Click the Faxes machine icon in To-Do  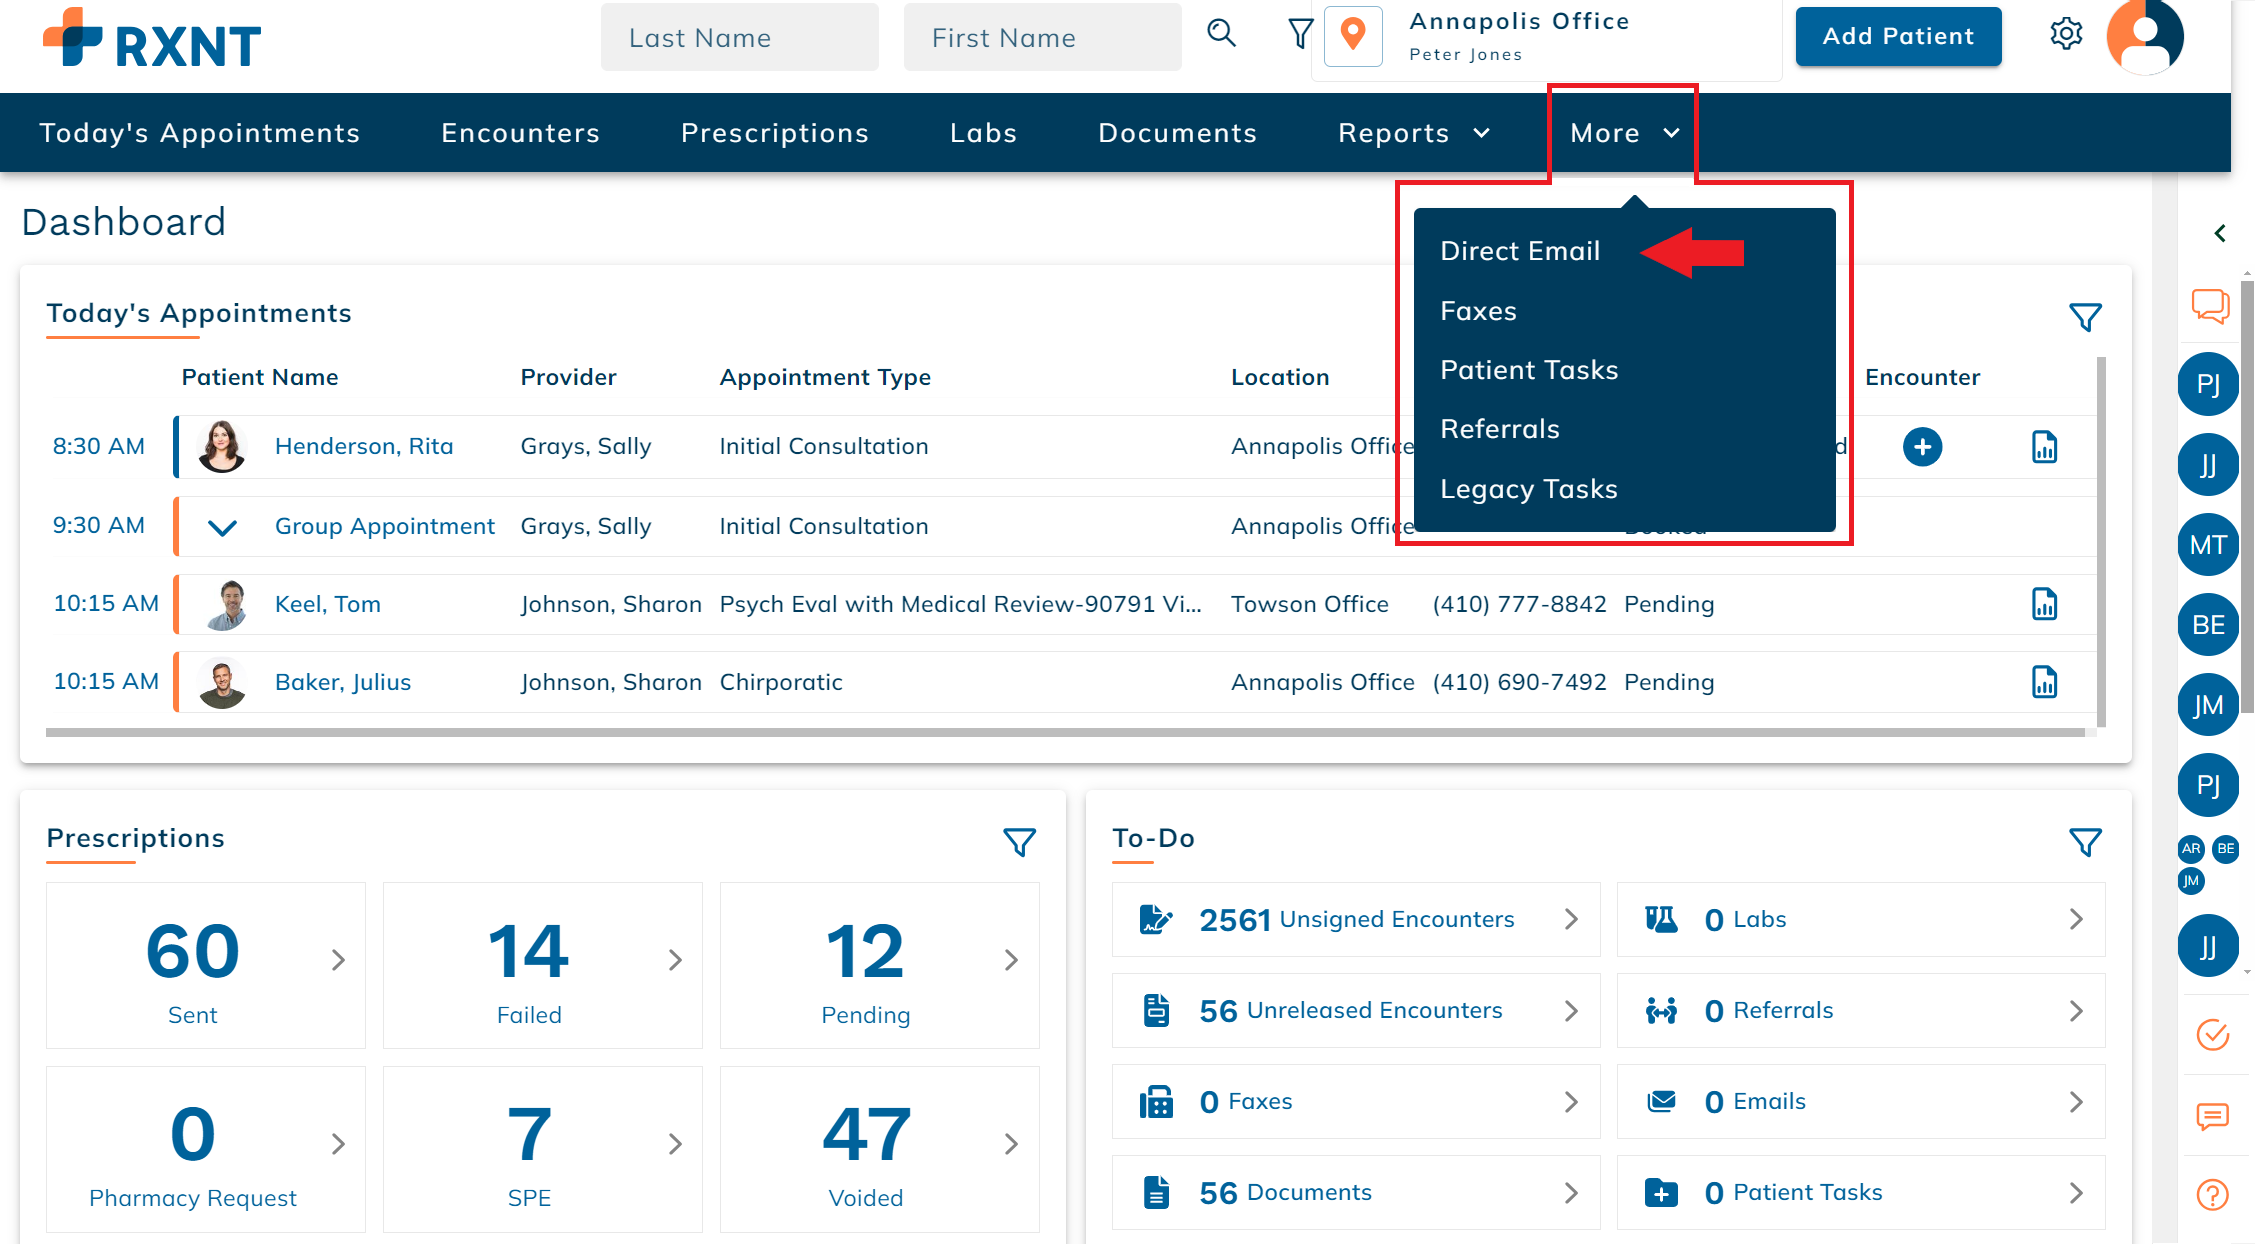point(1156,1102)
